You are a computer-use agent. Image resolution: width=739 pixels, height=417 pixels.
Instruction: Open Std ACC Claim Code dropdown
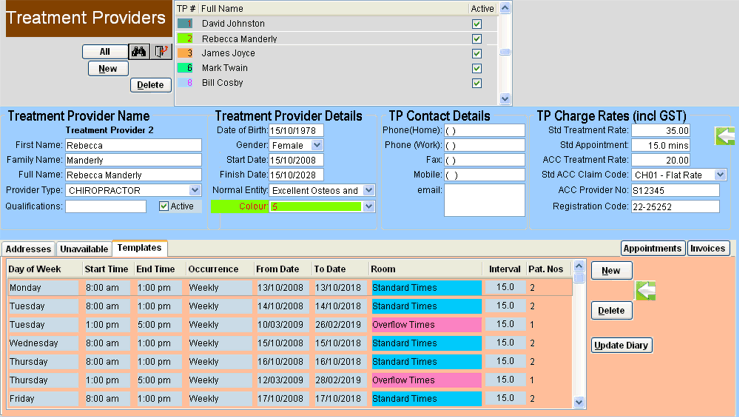[x=722, y=175]
